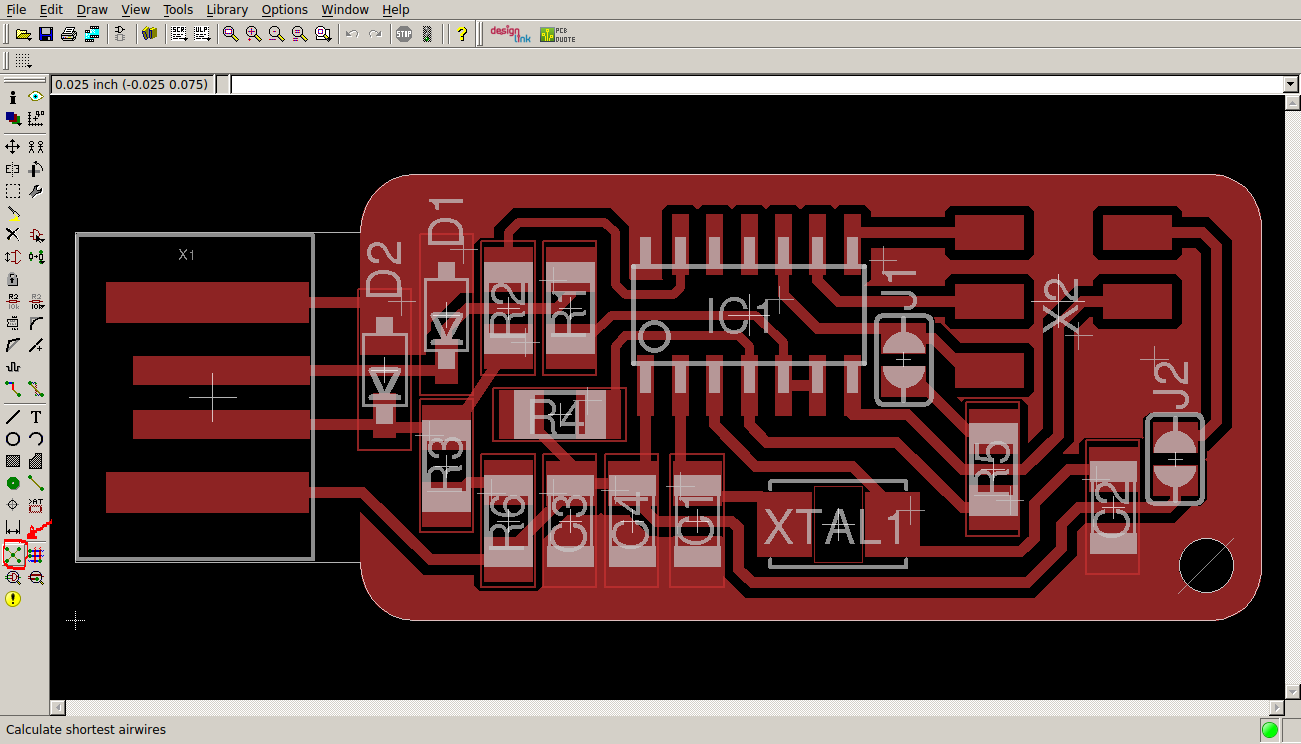This screenshot has height=744, width=1301.
Task: Select the Name tool
Action: pyautogui.click(x=13, y=301)
